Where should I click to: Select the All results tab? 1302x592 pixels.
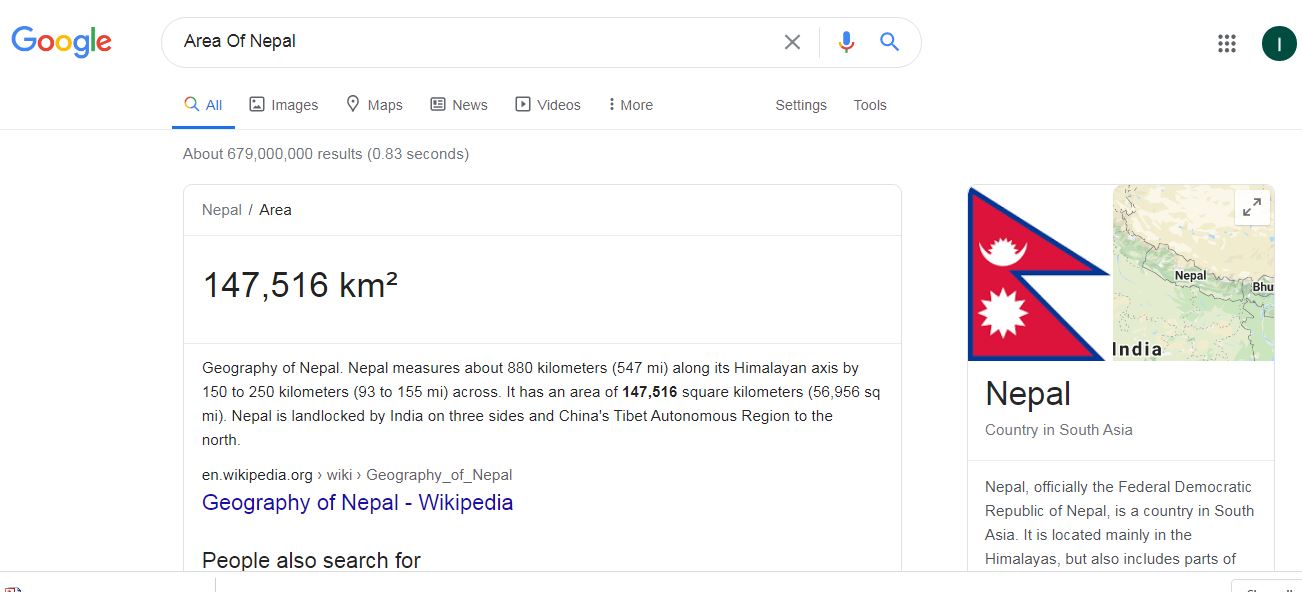click(x=204, y=105)
